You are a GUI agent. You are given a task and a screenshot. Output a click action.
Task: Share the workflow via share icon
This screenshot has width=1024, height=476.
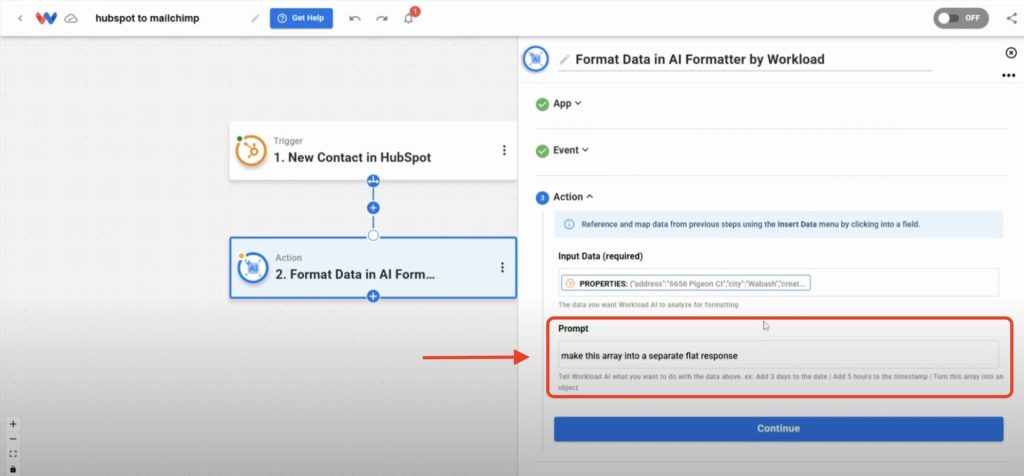[x=1011, y=18]
